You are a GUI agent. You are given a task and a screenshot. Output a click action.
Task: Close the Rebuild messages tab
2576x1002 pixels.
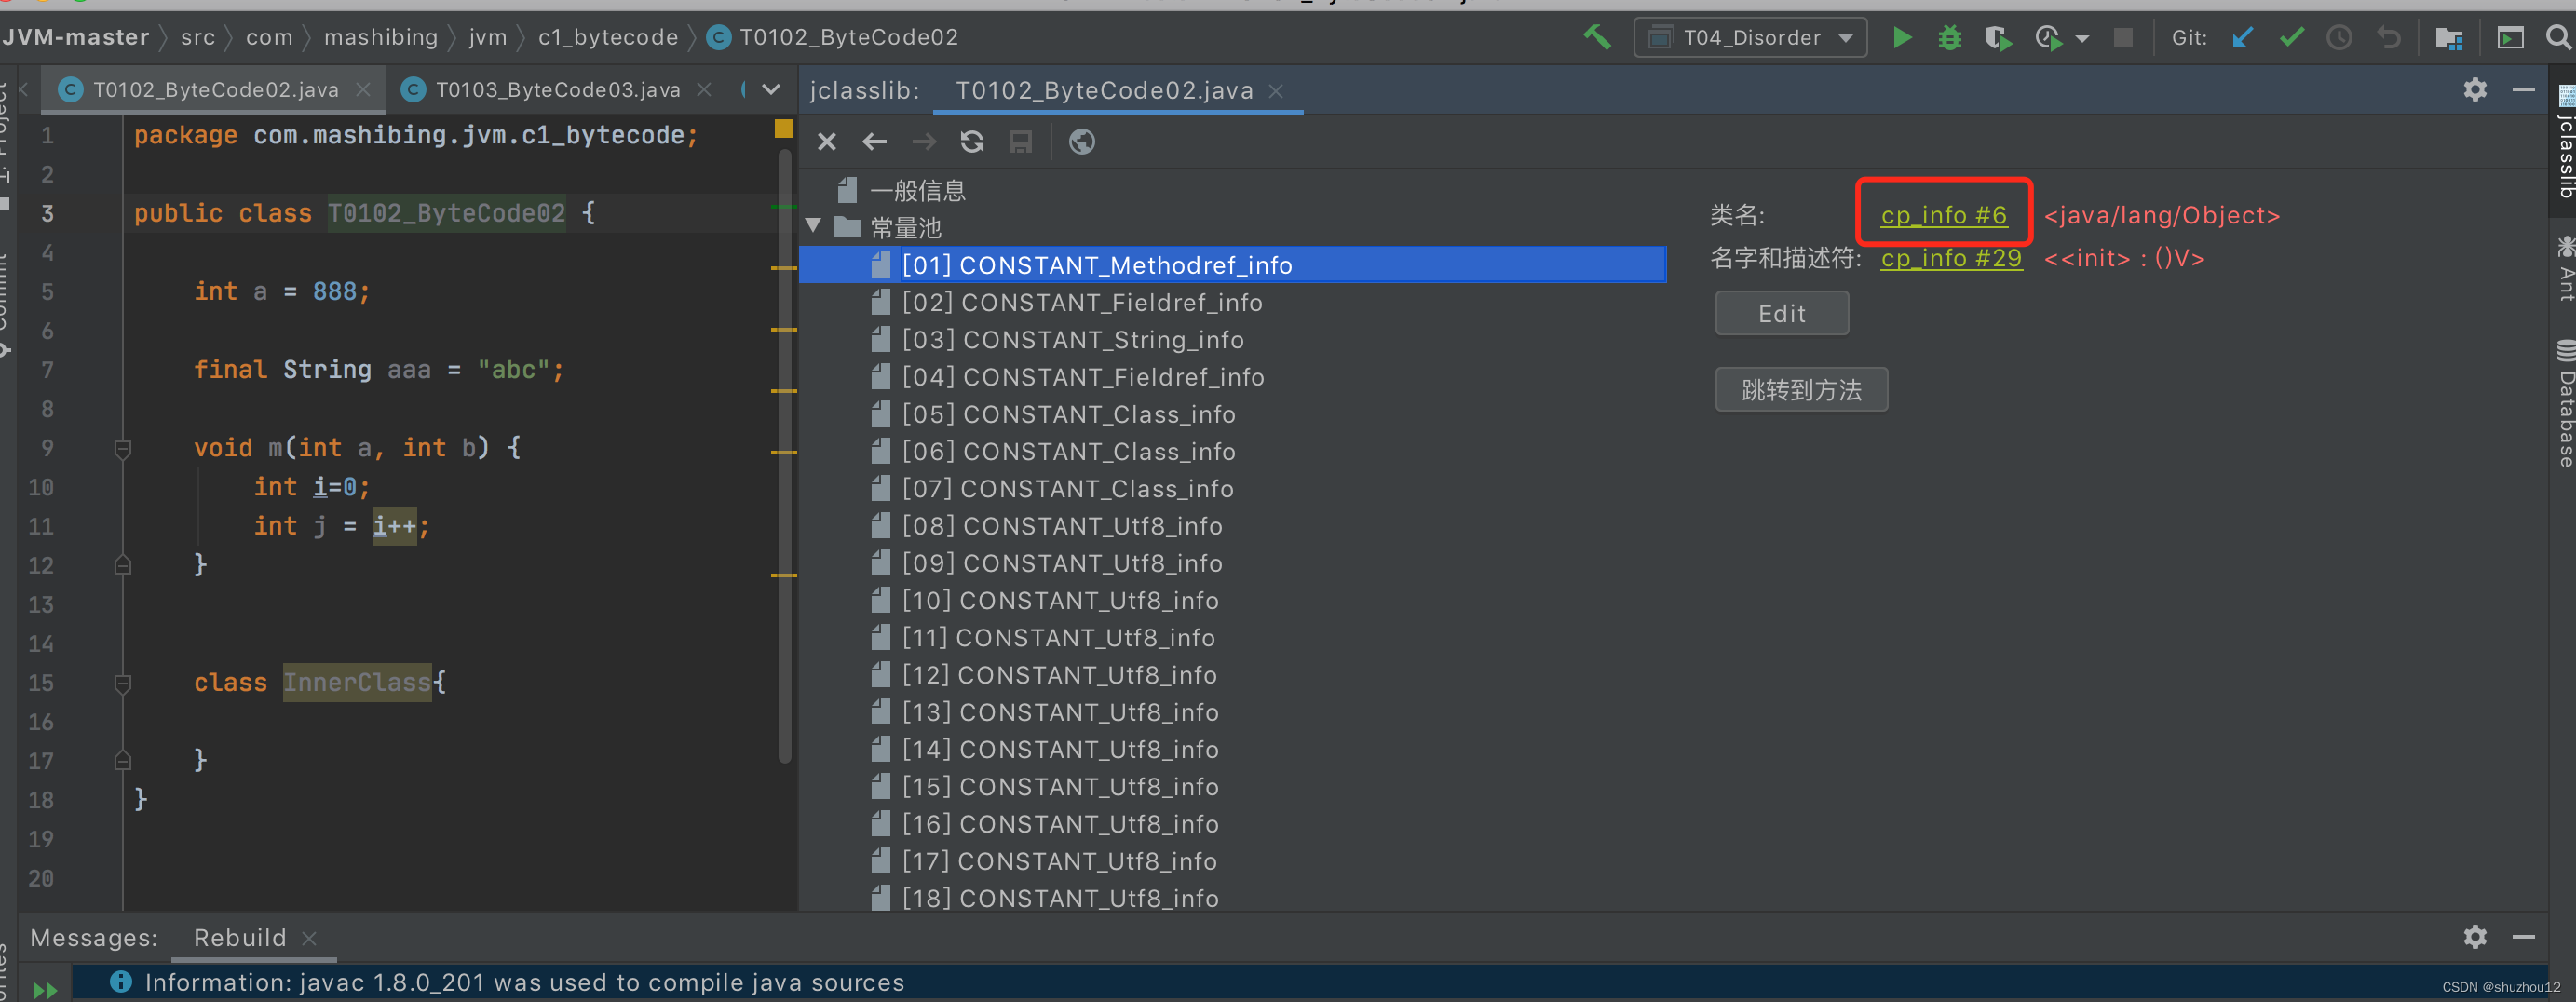(x=309, y=938)
